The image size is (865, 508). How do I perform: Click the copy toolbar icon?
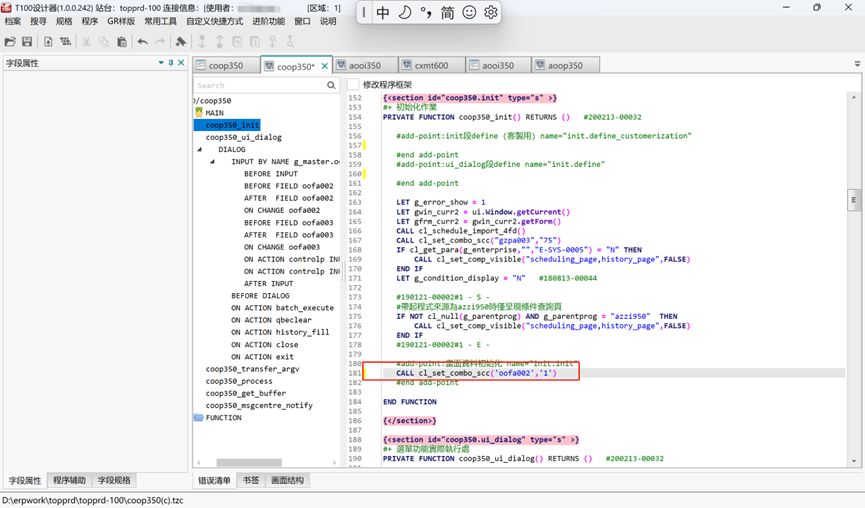[104, 42]
